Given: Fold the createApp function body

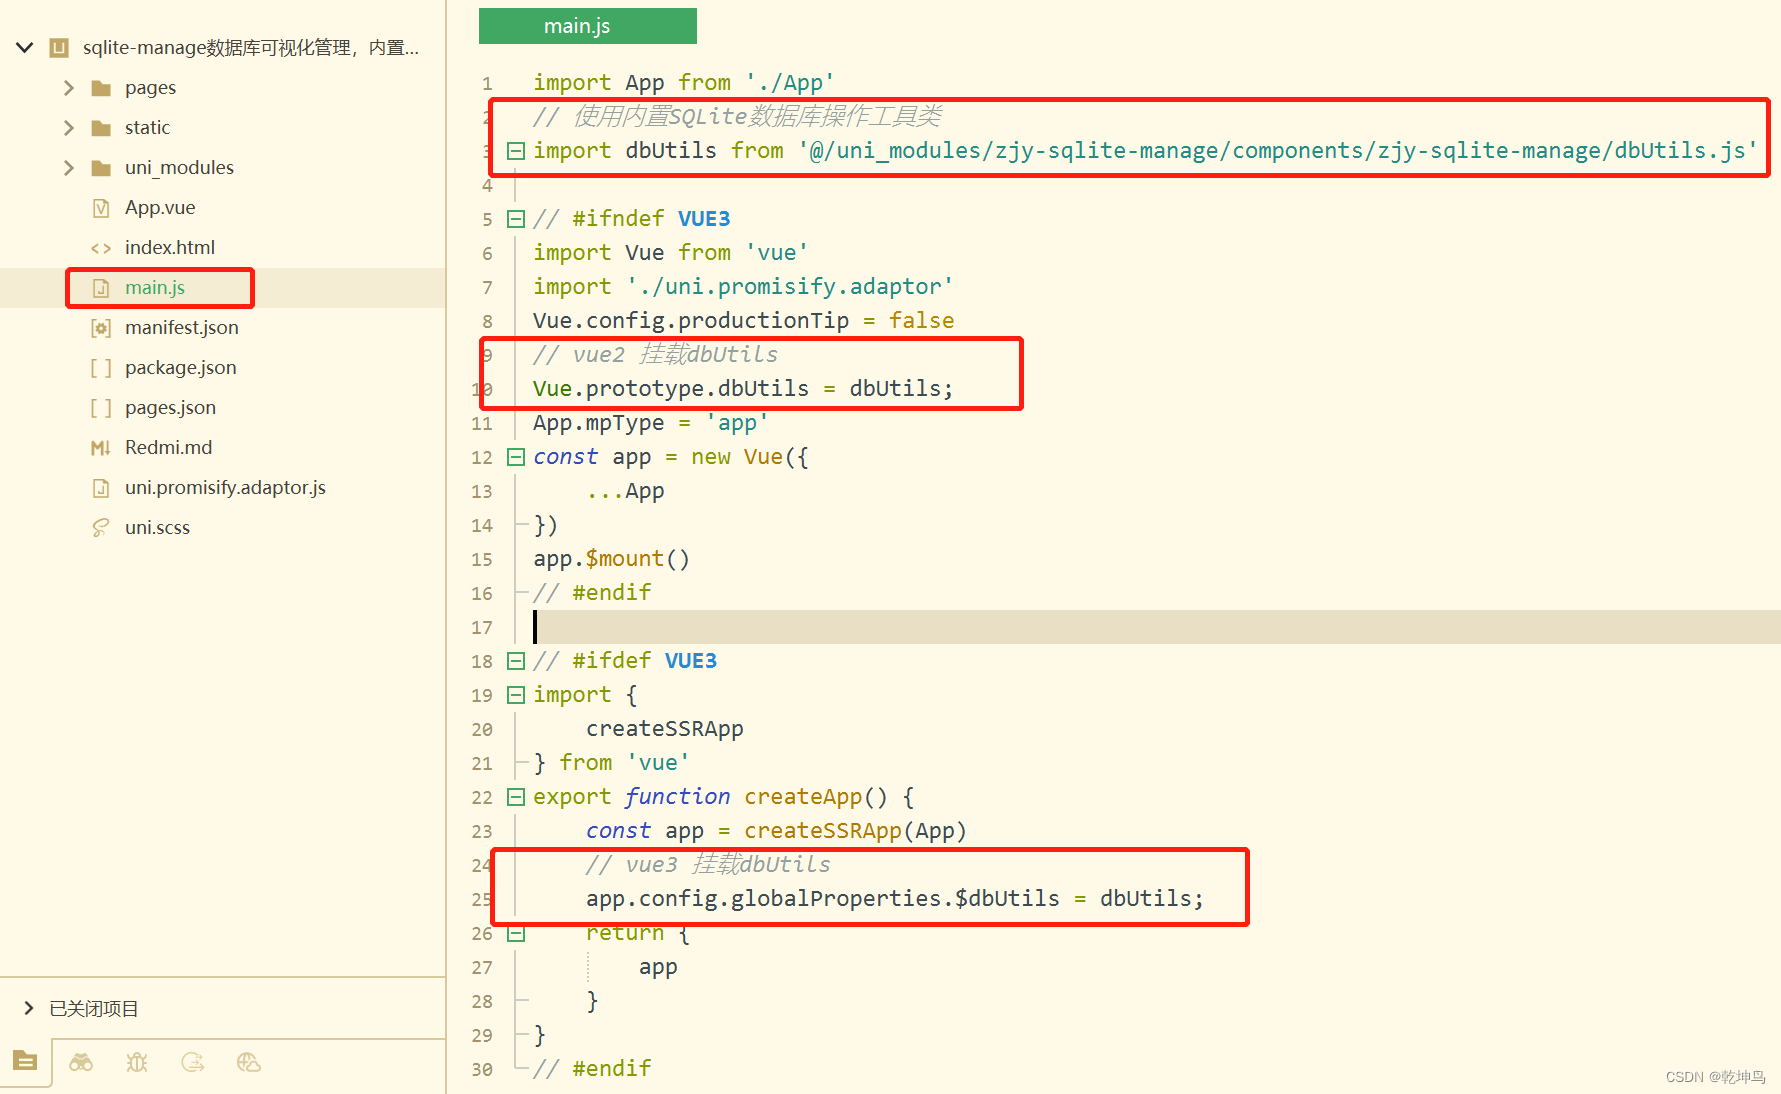Looking at the screenshot, I should pos(516,797).
